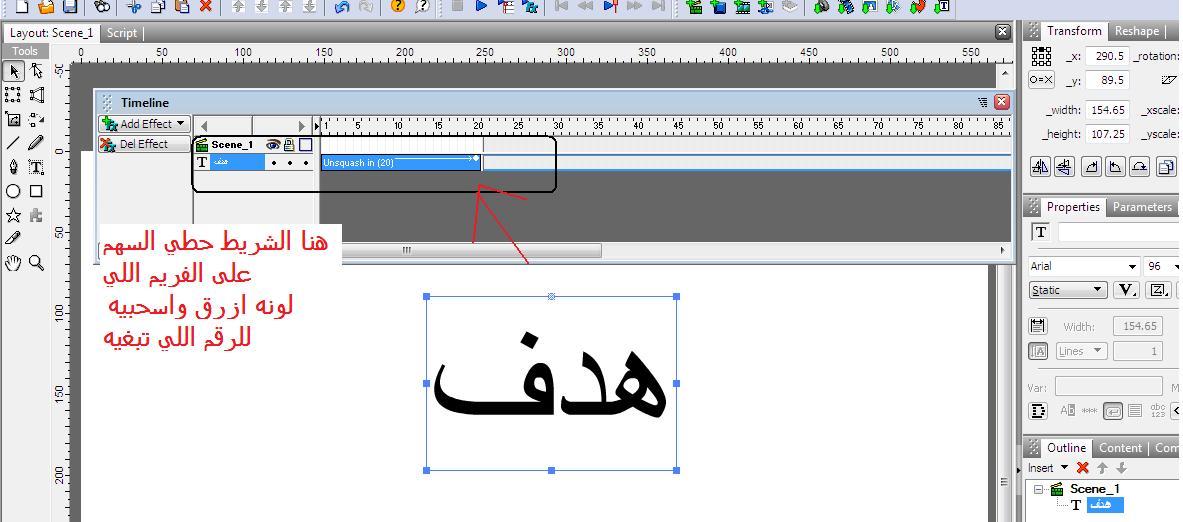The height and width of the screenshot is (522, 1183).
Task: Choose the Autoshape star tool
Action: (x=13, y=215)
